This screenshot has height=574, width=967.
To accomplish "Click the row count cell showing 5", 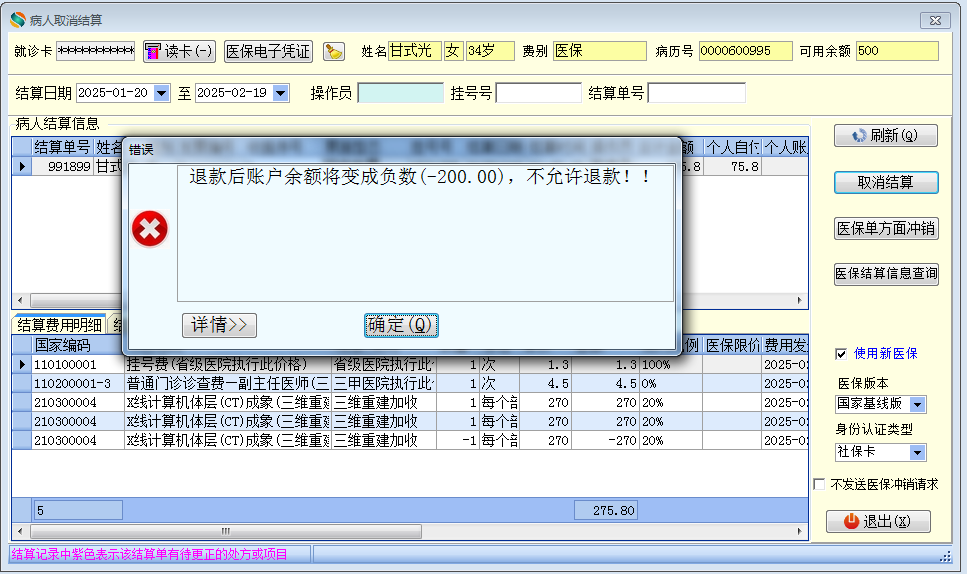I will point(78,510).
